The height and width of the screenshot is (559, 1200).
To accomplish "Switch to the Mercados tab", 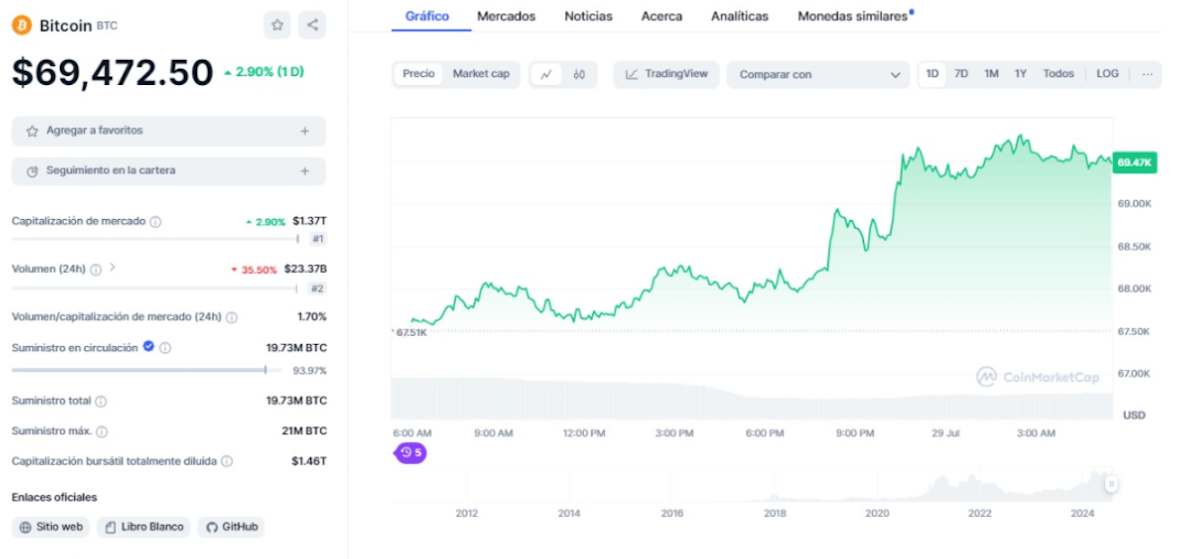I will click(x=506, y=16).
